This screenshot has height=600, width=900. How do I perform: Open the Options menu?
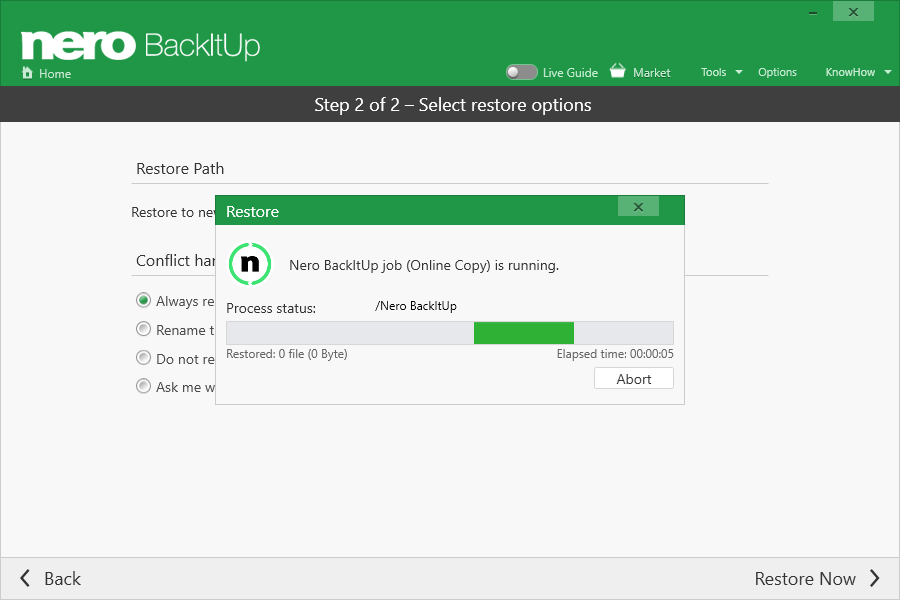tap(777, 72)
